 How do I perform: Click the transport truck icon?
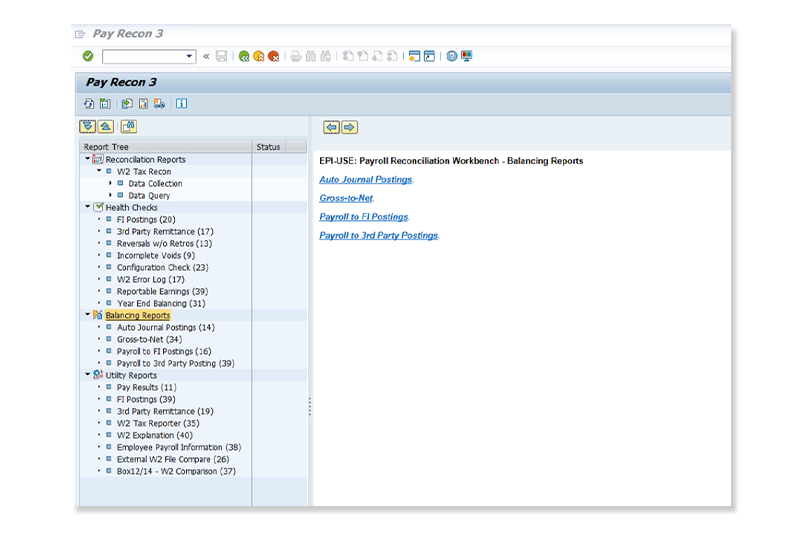(159, 104)
